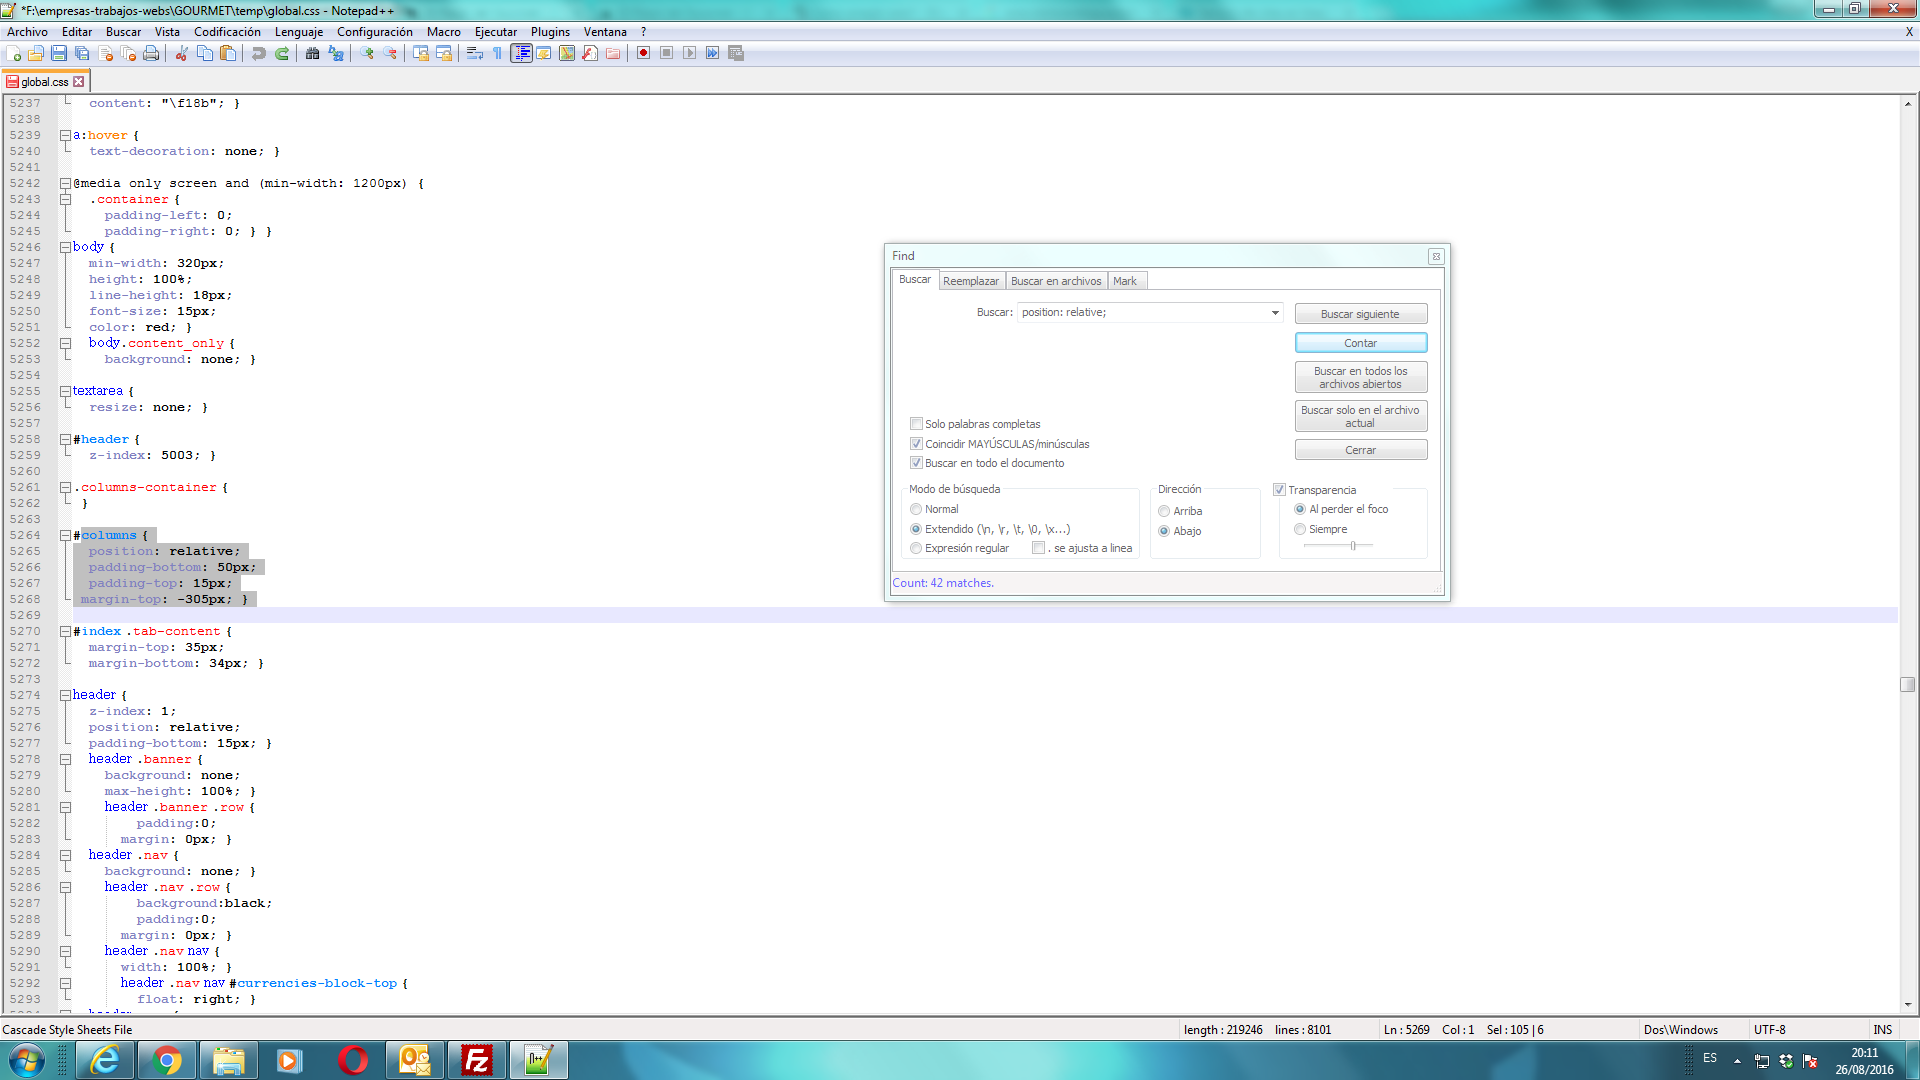1920x1080 pixels.
Task: Click the Zoom in magnifier icon
Action: coord(367,53)
